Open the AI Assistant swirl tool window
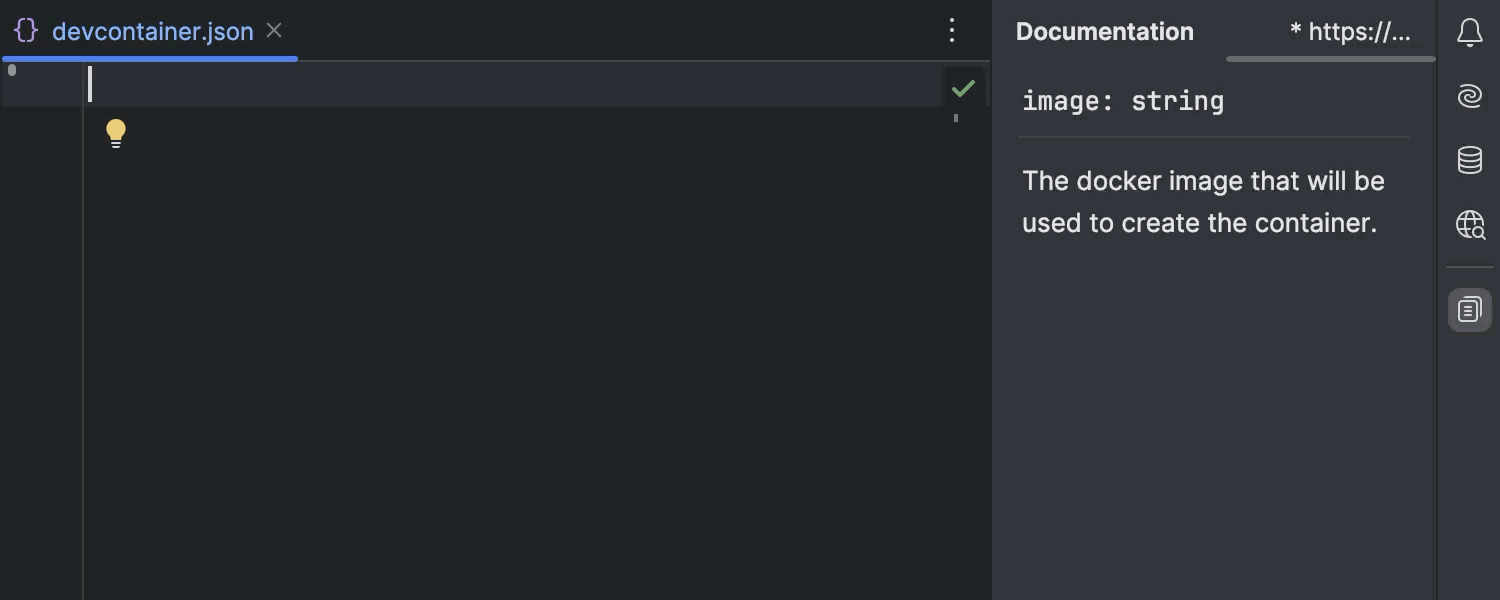Viewport: 1500px width, 600px height. (1469, 96)
